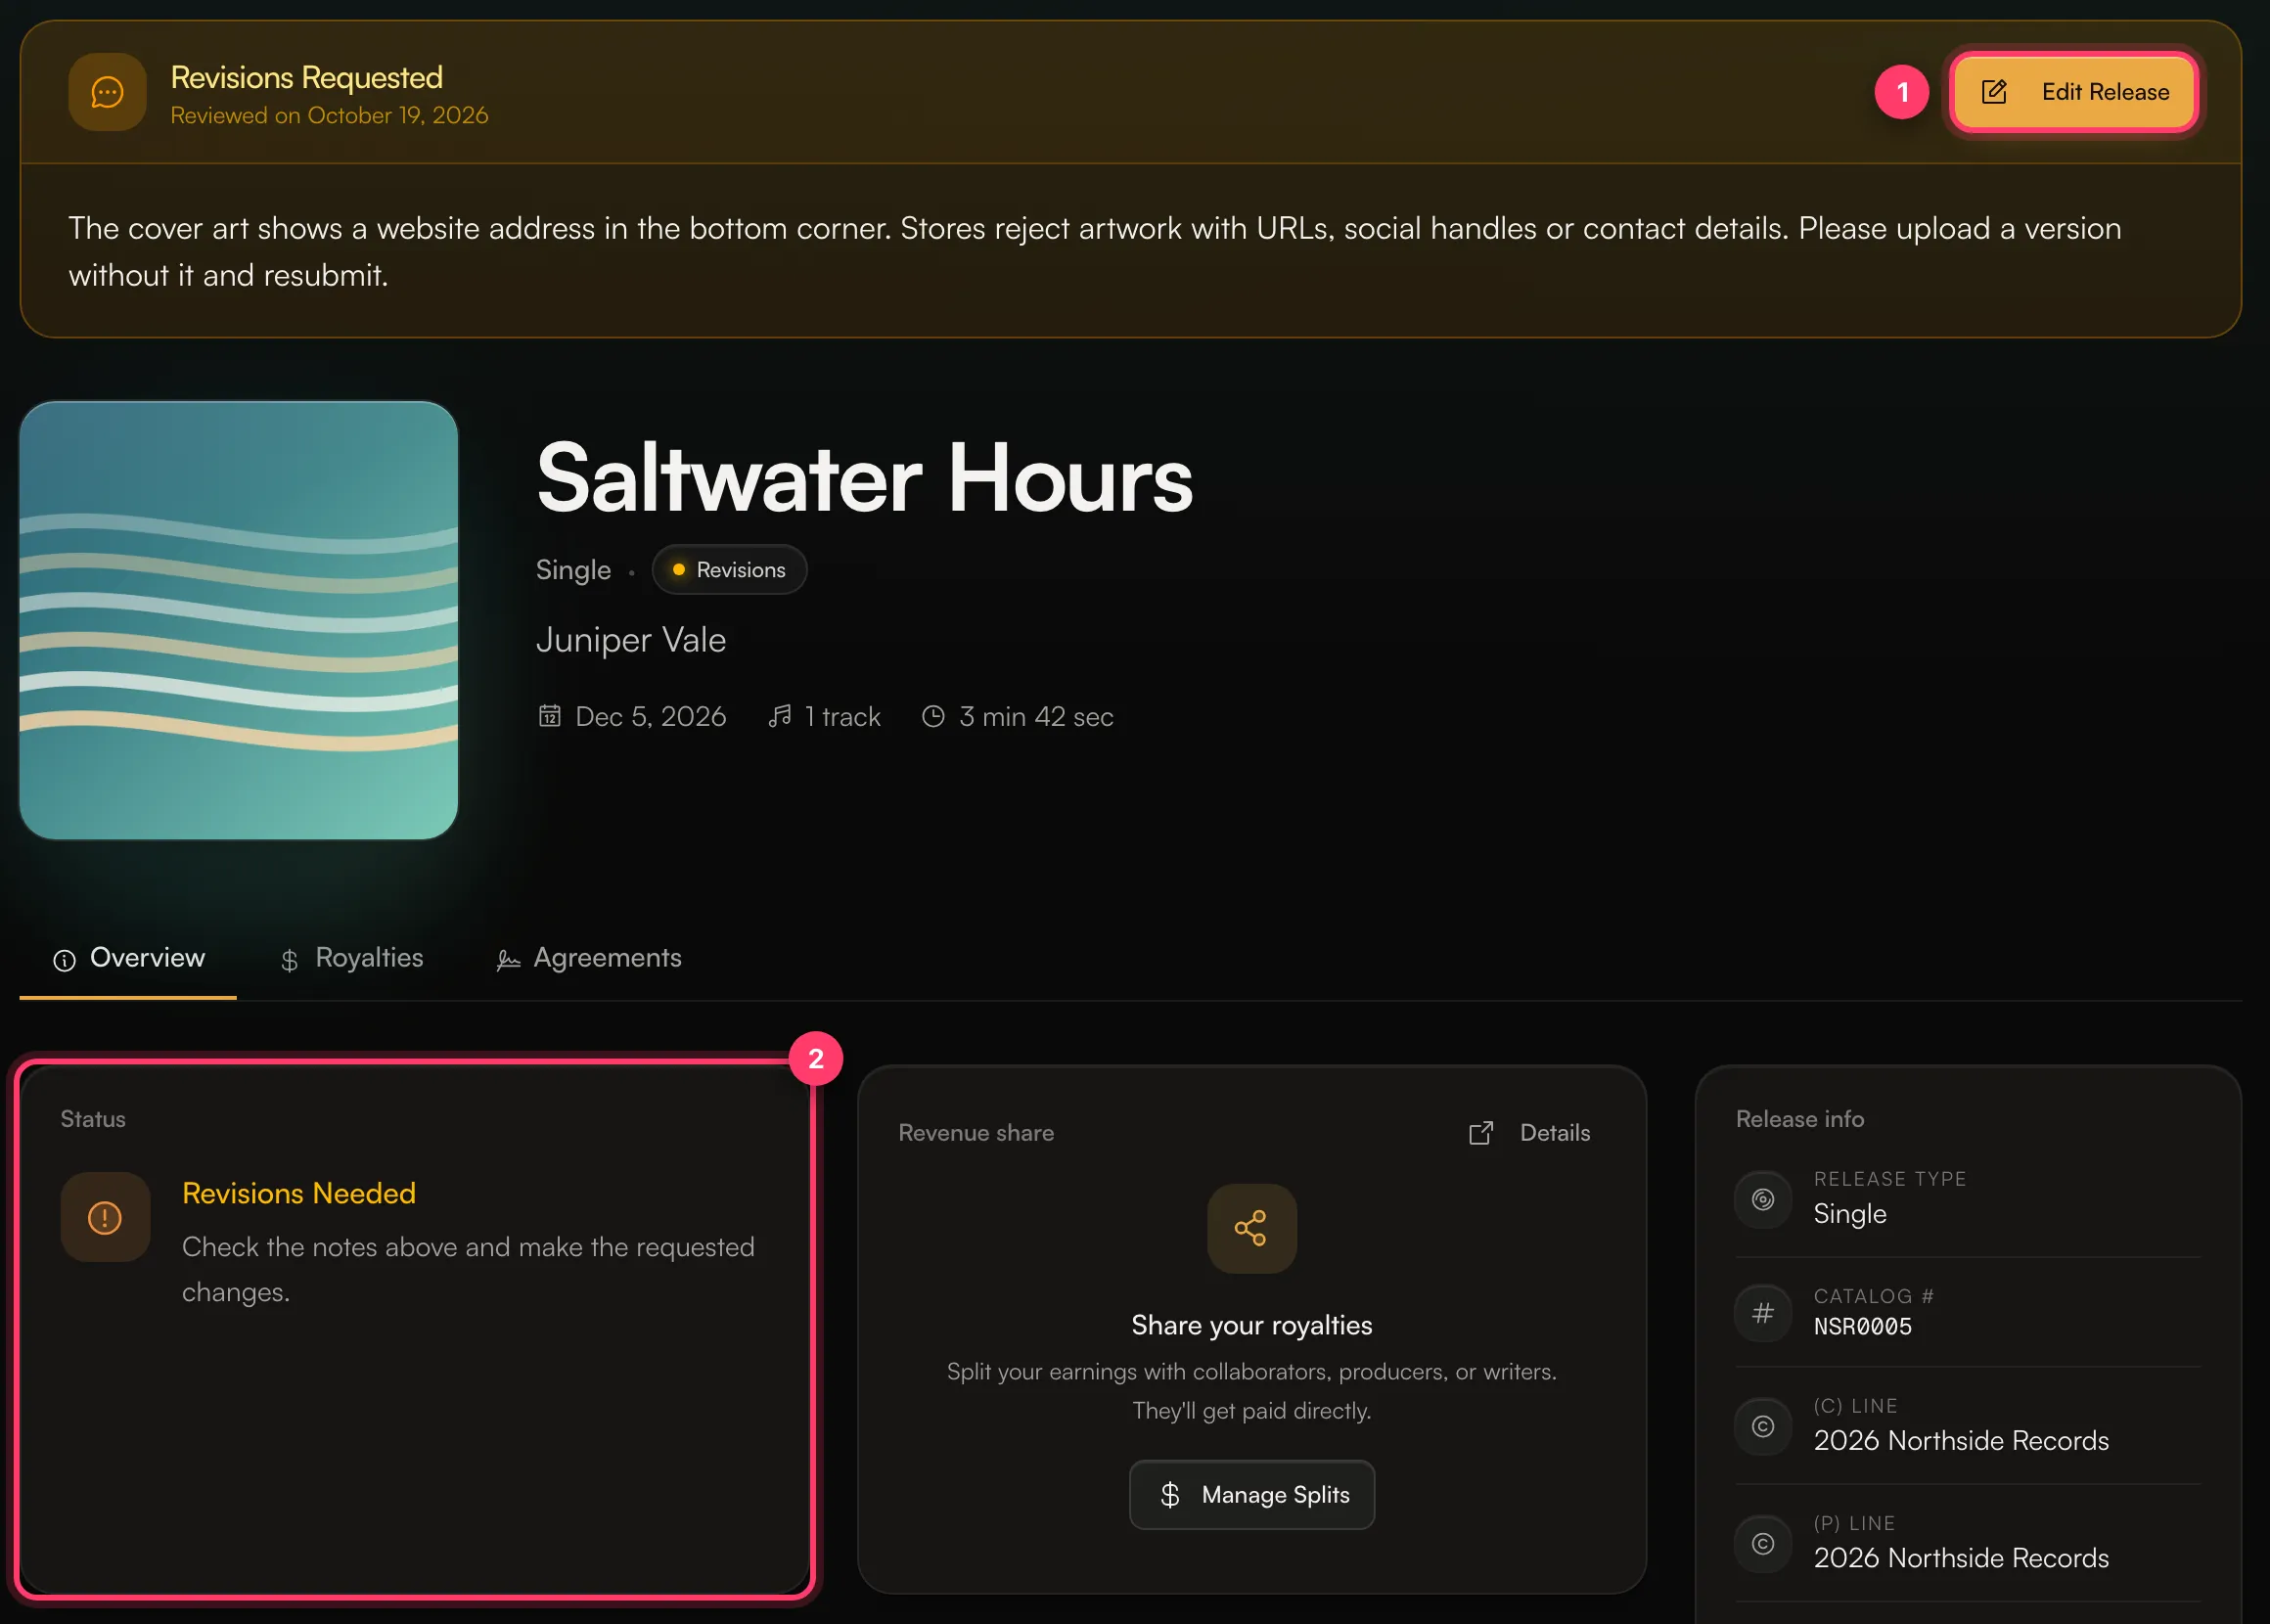Click the Manage Splits button

[x=1252, y=1495]
